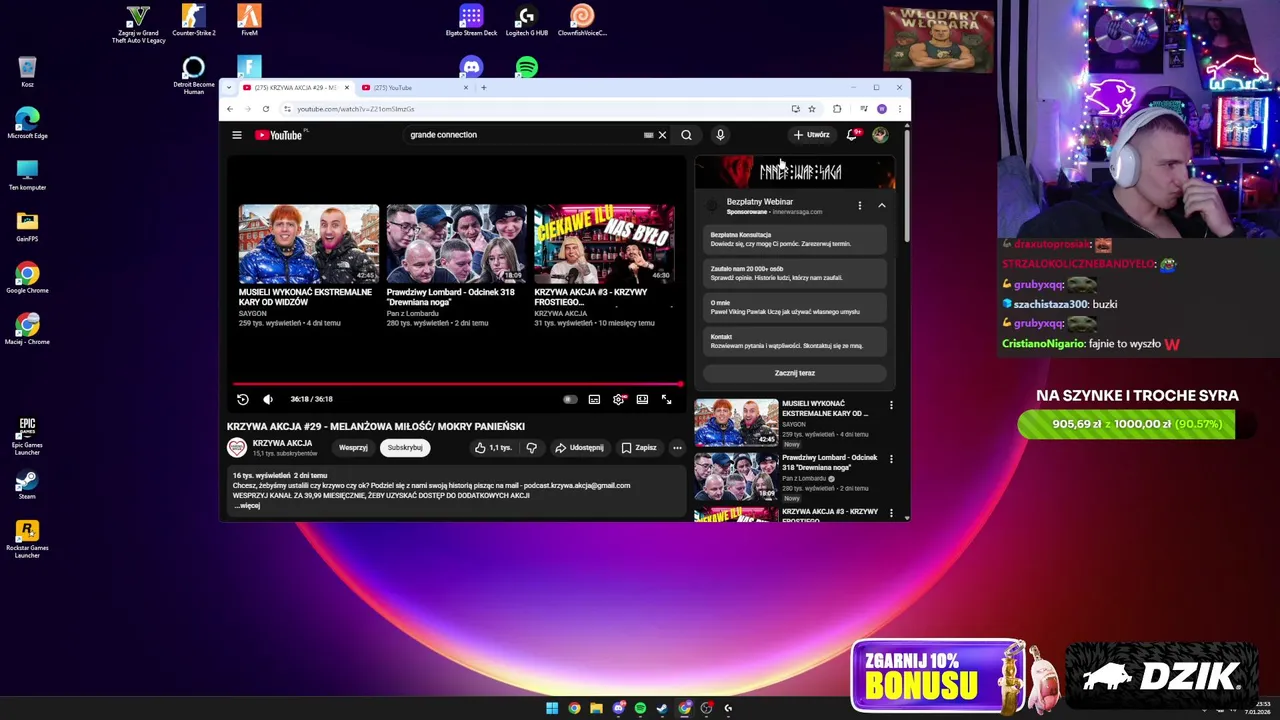Reload the page in the browser

tap(266, 109)
